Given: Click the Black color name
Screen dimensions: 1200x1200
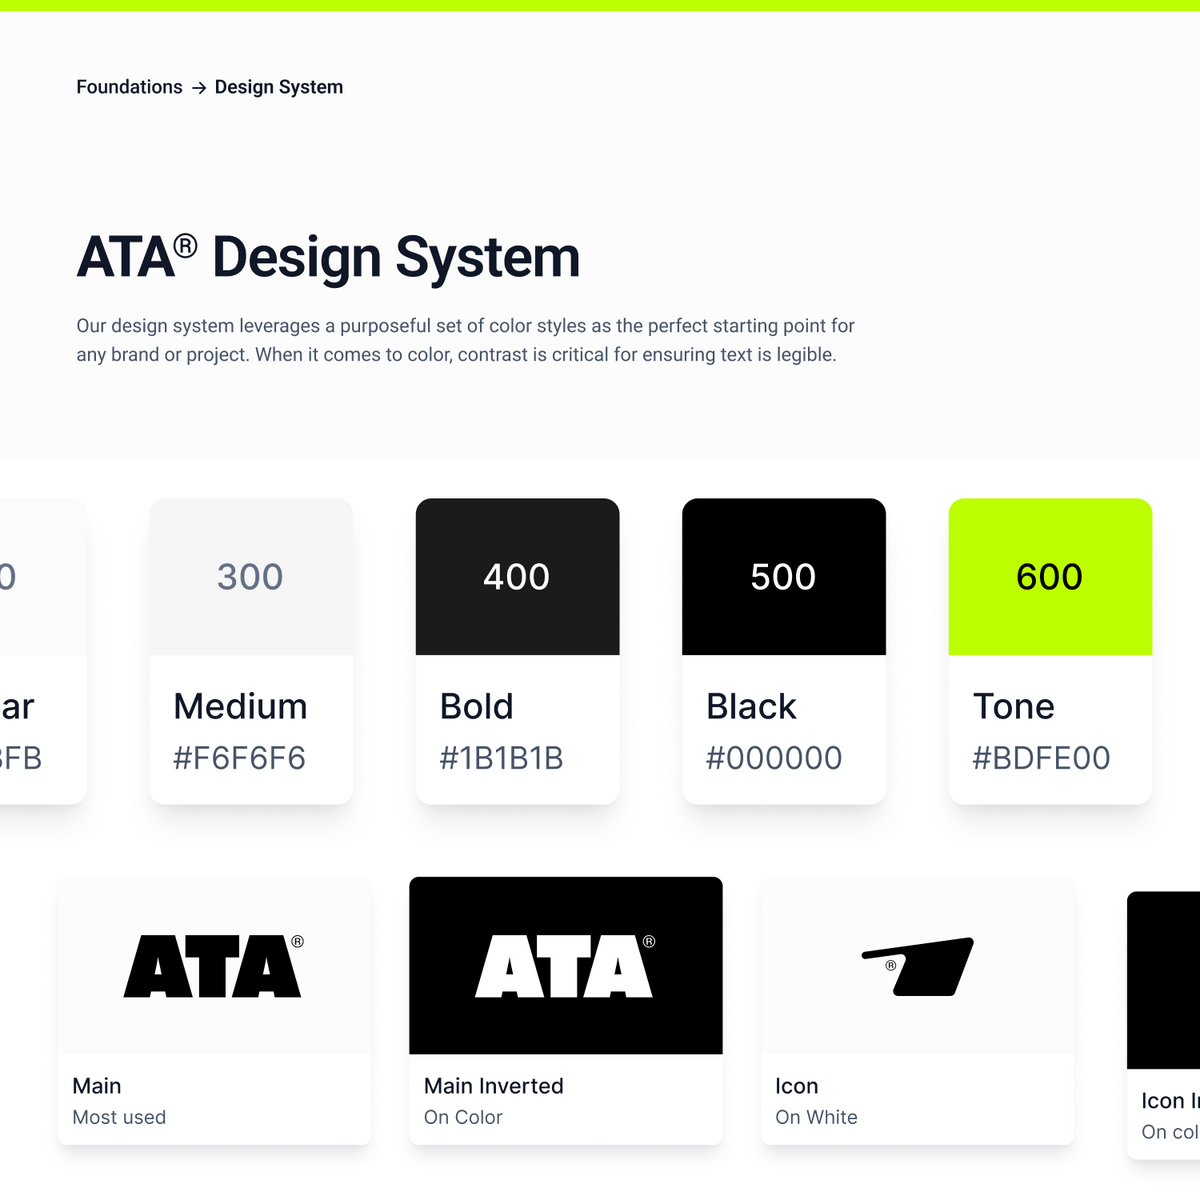Looking at the screenshot, I should coord(751,706).
